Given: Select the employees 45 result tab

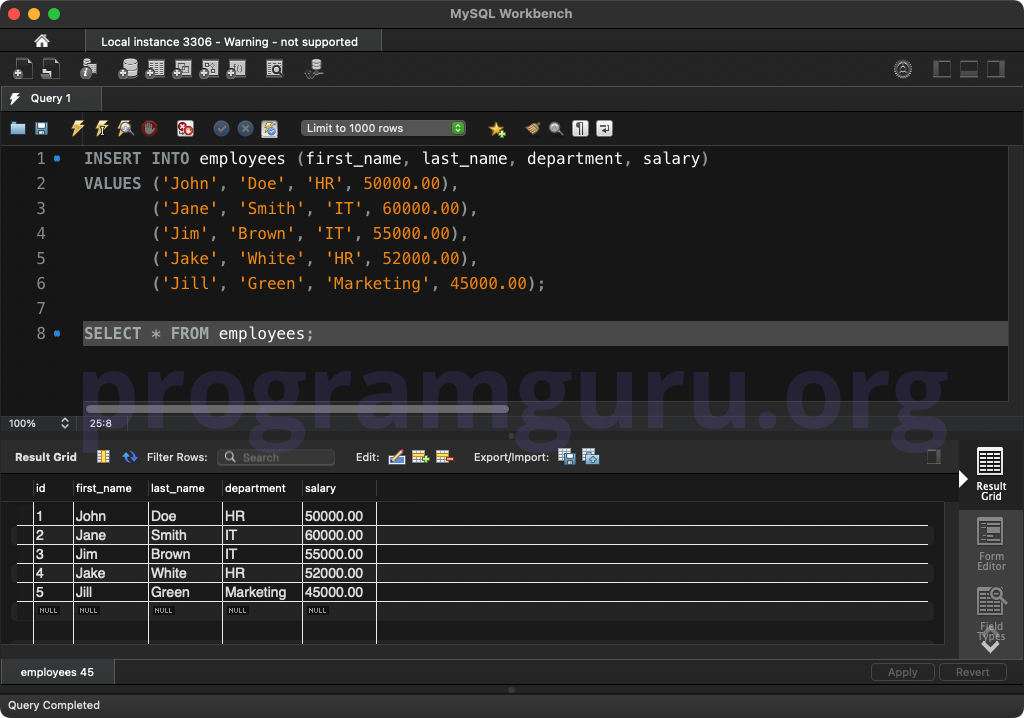Looking at the screenshot, I should coord(57,672).
